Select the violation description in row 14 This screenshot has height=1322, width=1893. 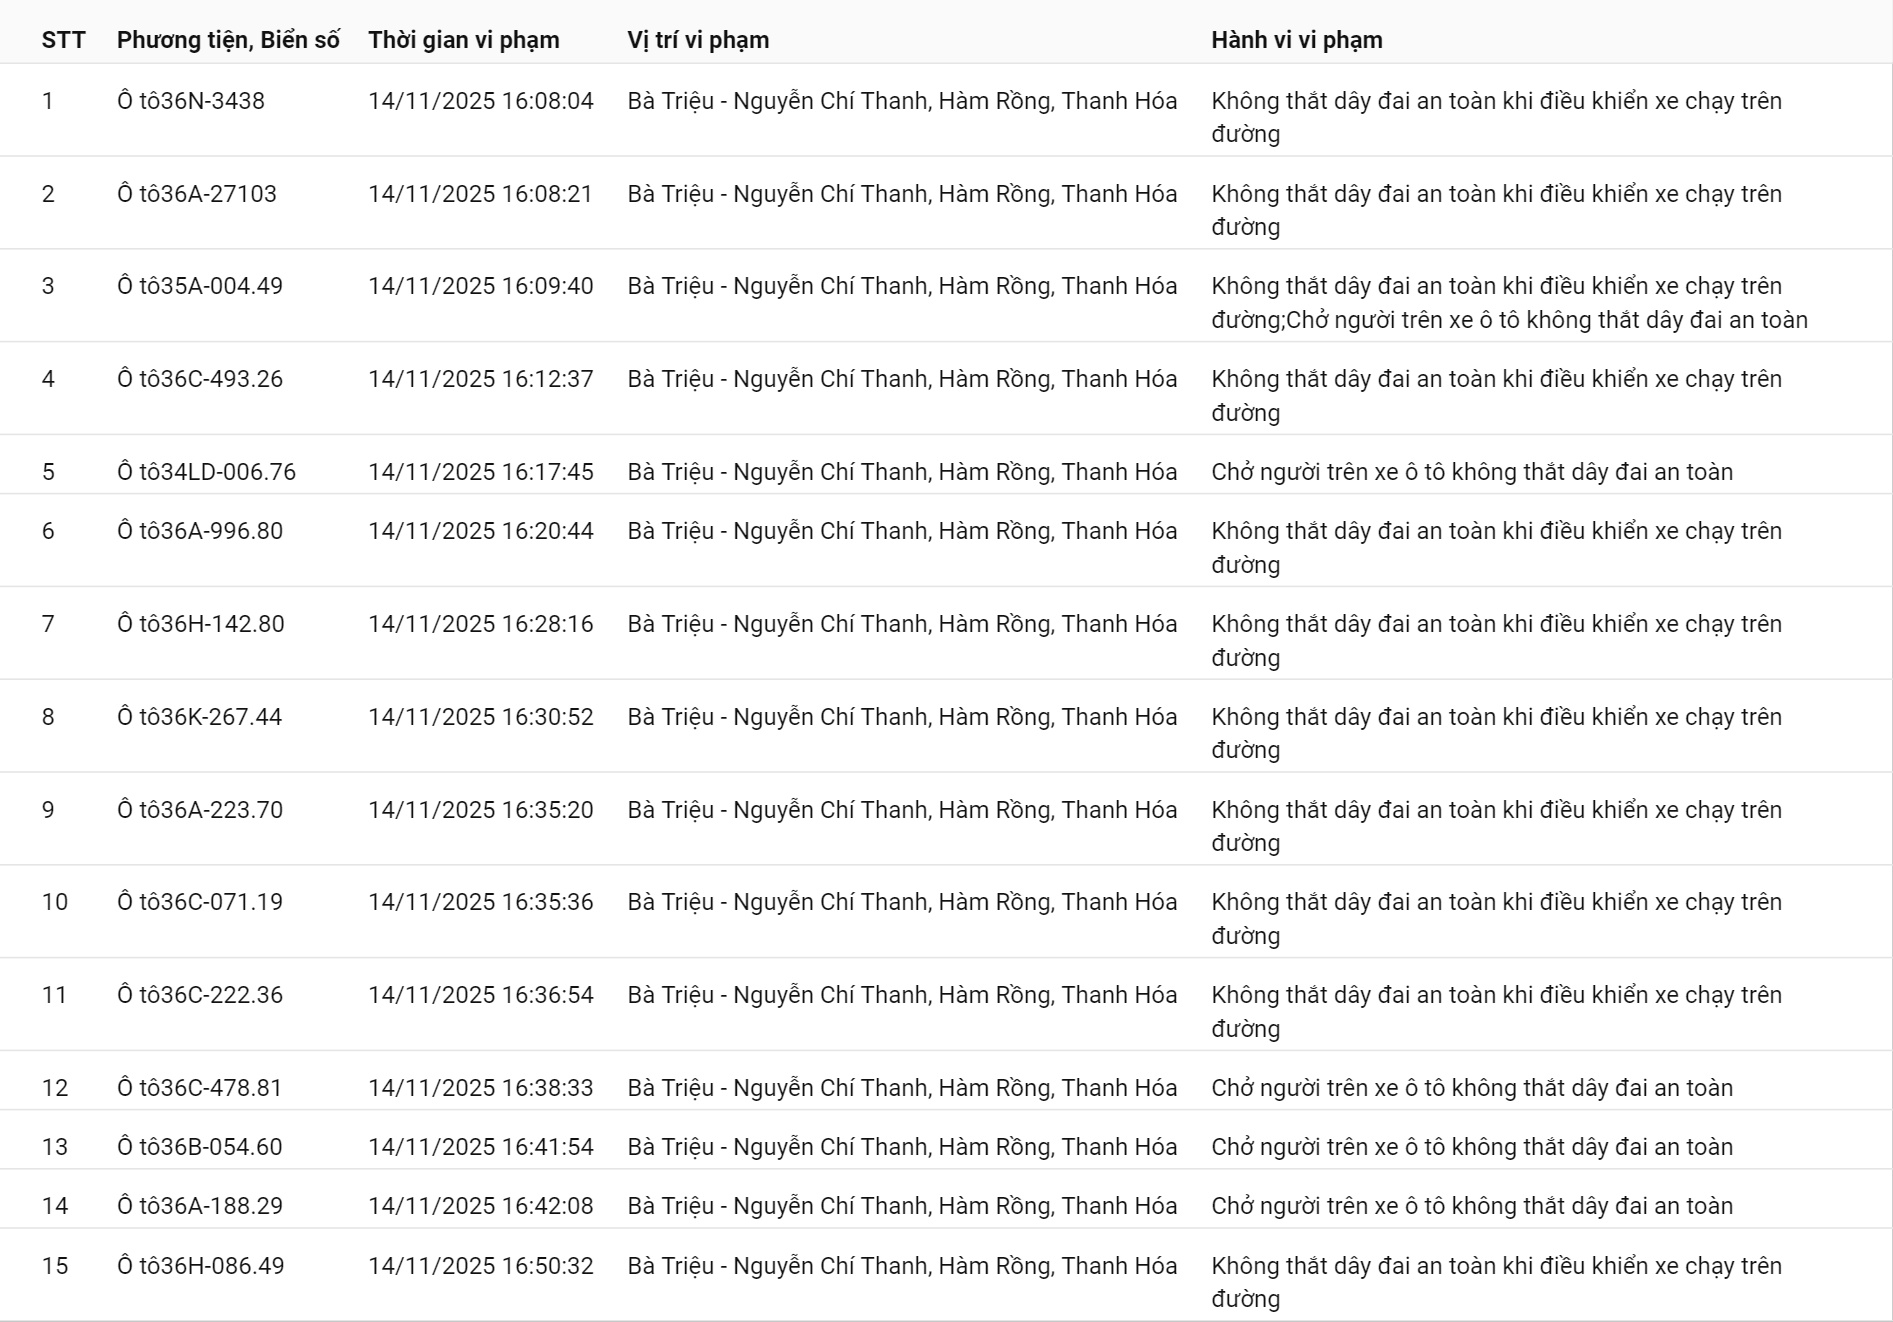click(1472, 1206)
